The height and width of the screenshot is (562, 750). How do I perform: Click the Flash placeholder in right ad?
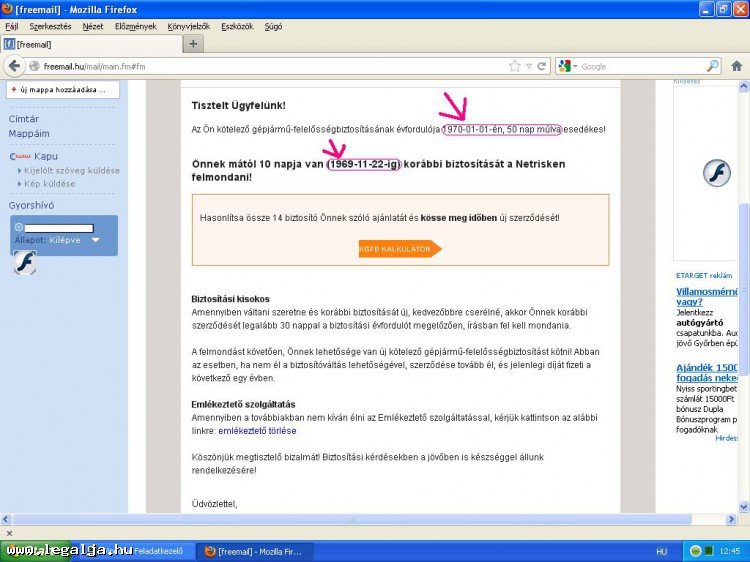tap(716, 173)
